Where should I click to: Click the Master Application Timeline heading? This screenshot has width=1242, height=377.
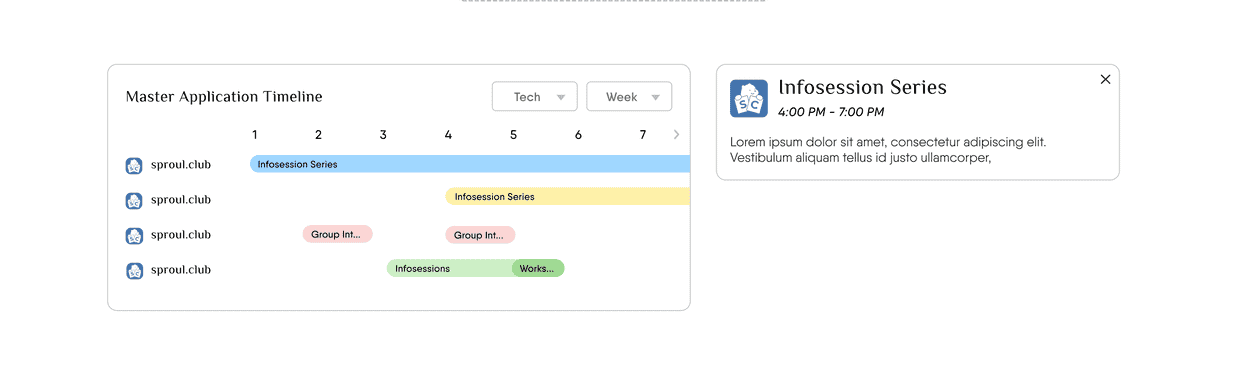tap(224, 97)
